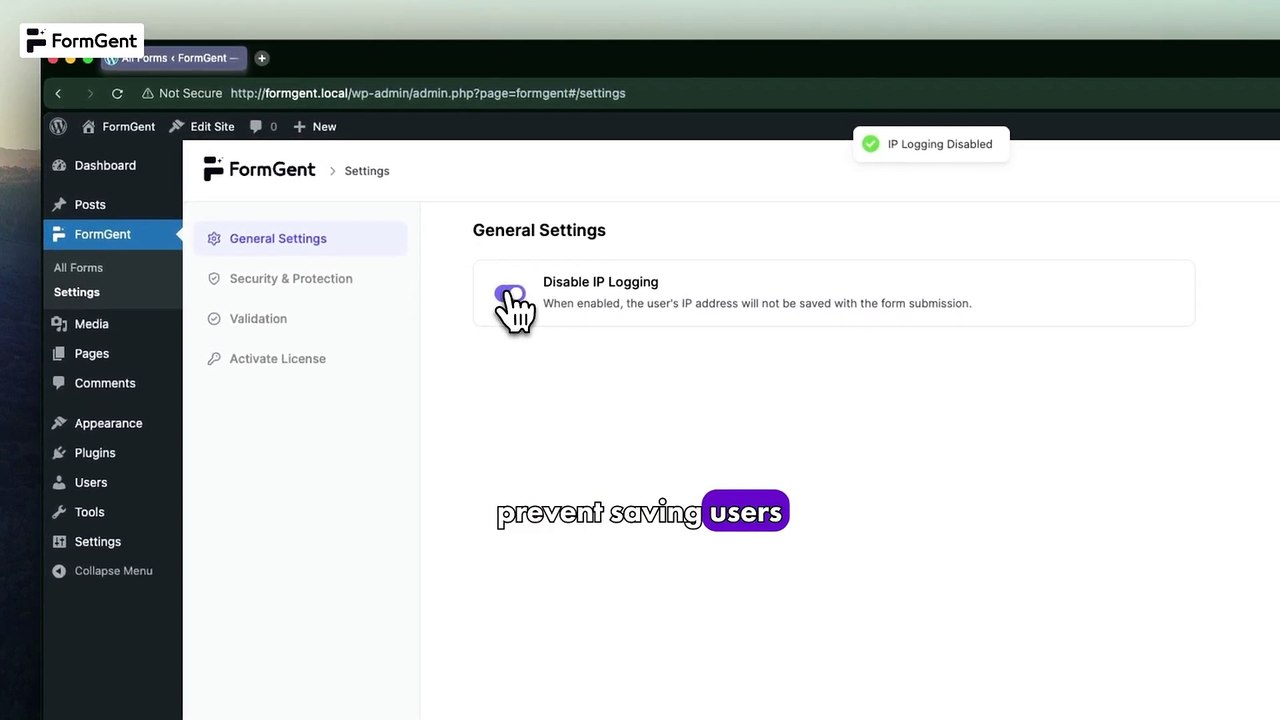The height and width of the screenshot is (720, 1280).
Task: Open Plugins in WordPress sidebar
Action: (x=112, y=452)
